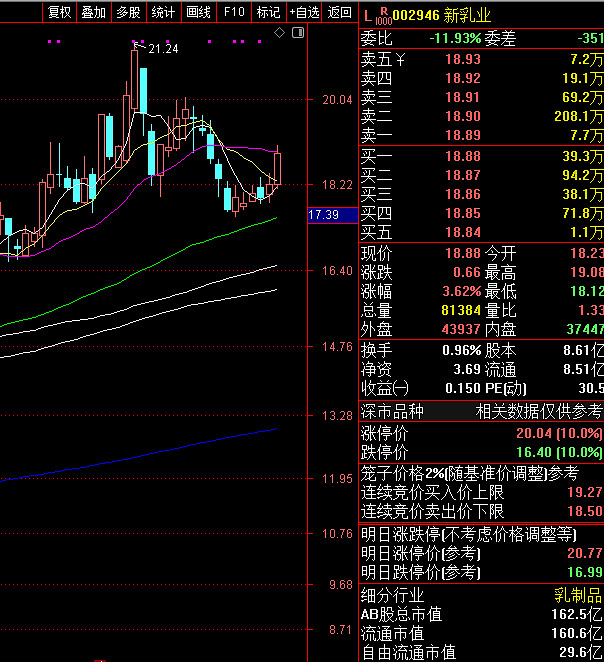Viewport: 604px width, 662px height.
Task: Click the ¥ symbol next to 卖五
Action: coord(399,59)
